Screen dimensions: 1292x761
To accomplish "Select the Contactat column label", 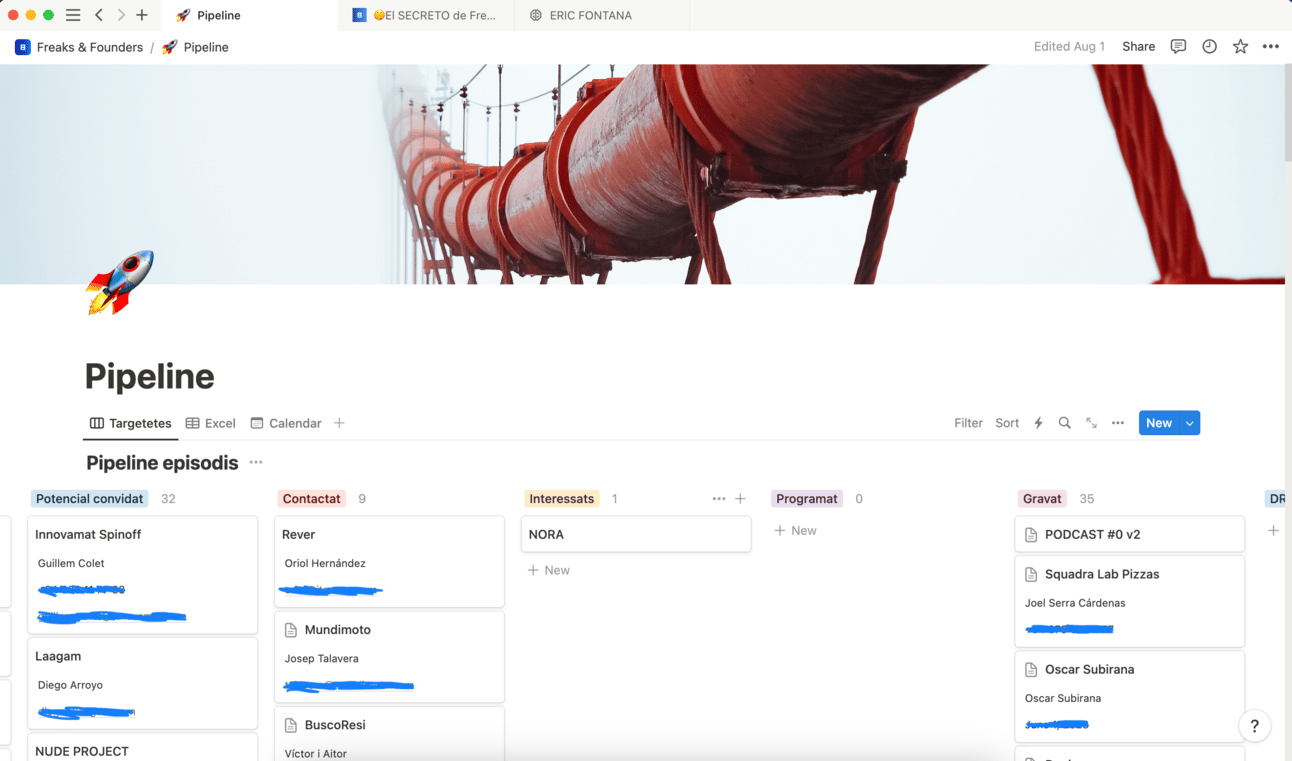I will [311, 498].
